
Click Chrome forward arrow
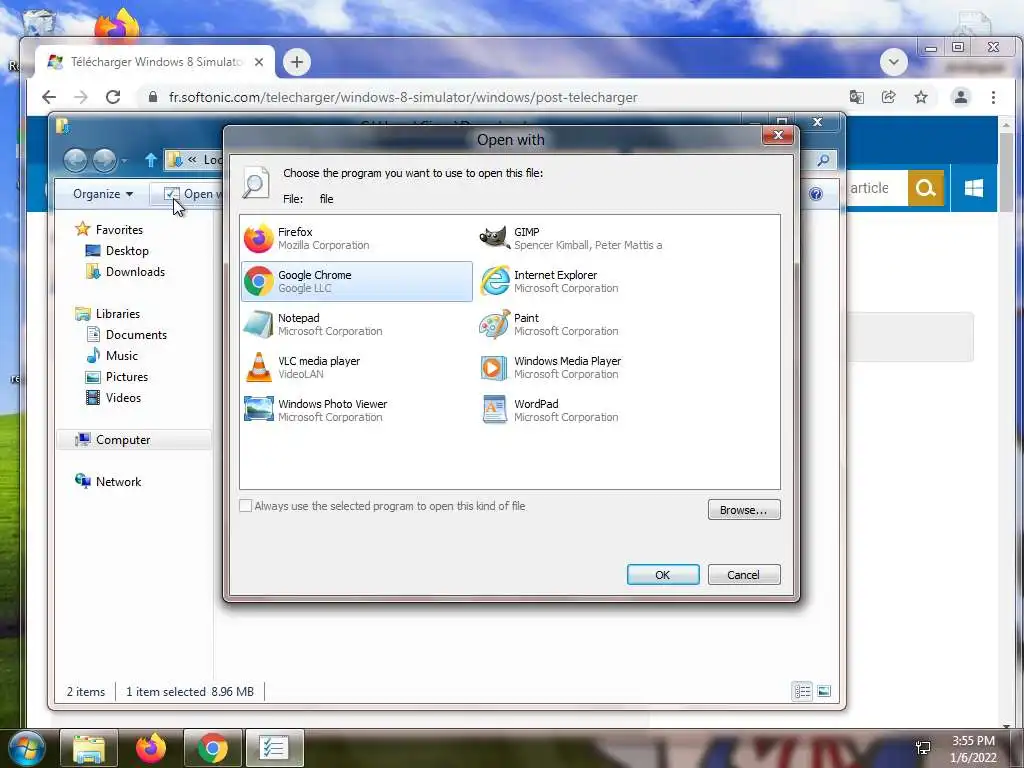(81, 97)
